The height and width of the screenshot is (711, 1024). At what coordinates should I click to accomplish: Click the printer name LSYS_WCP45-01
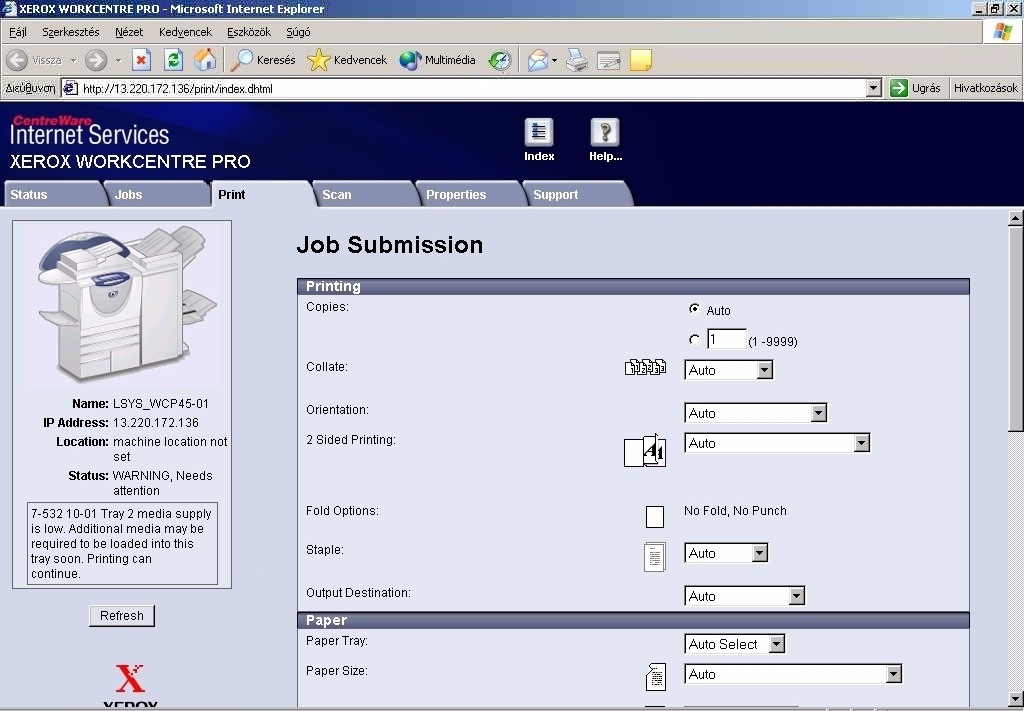[161, 403]
